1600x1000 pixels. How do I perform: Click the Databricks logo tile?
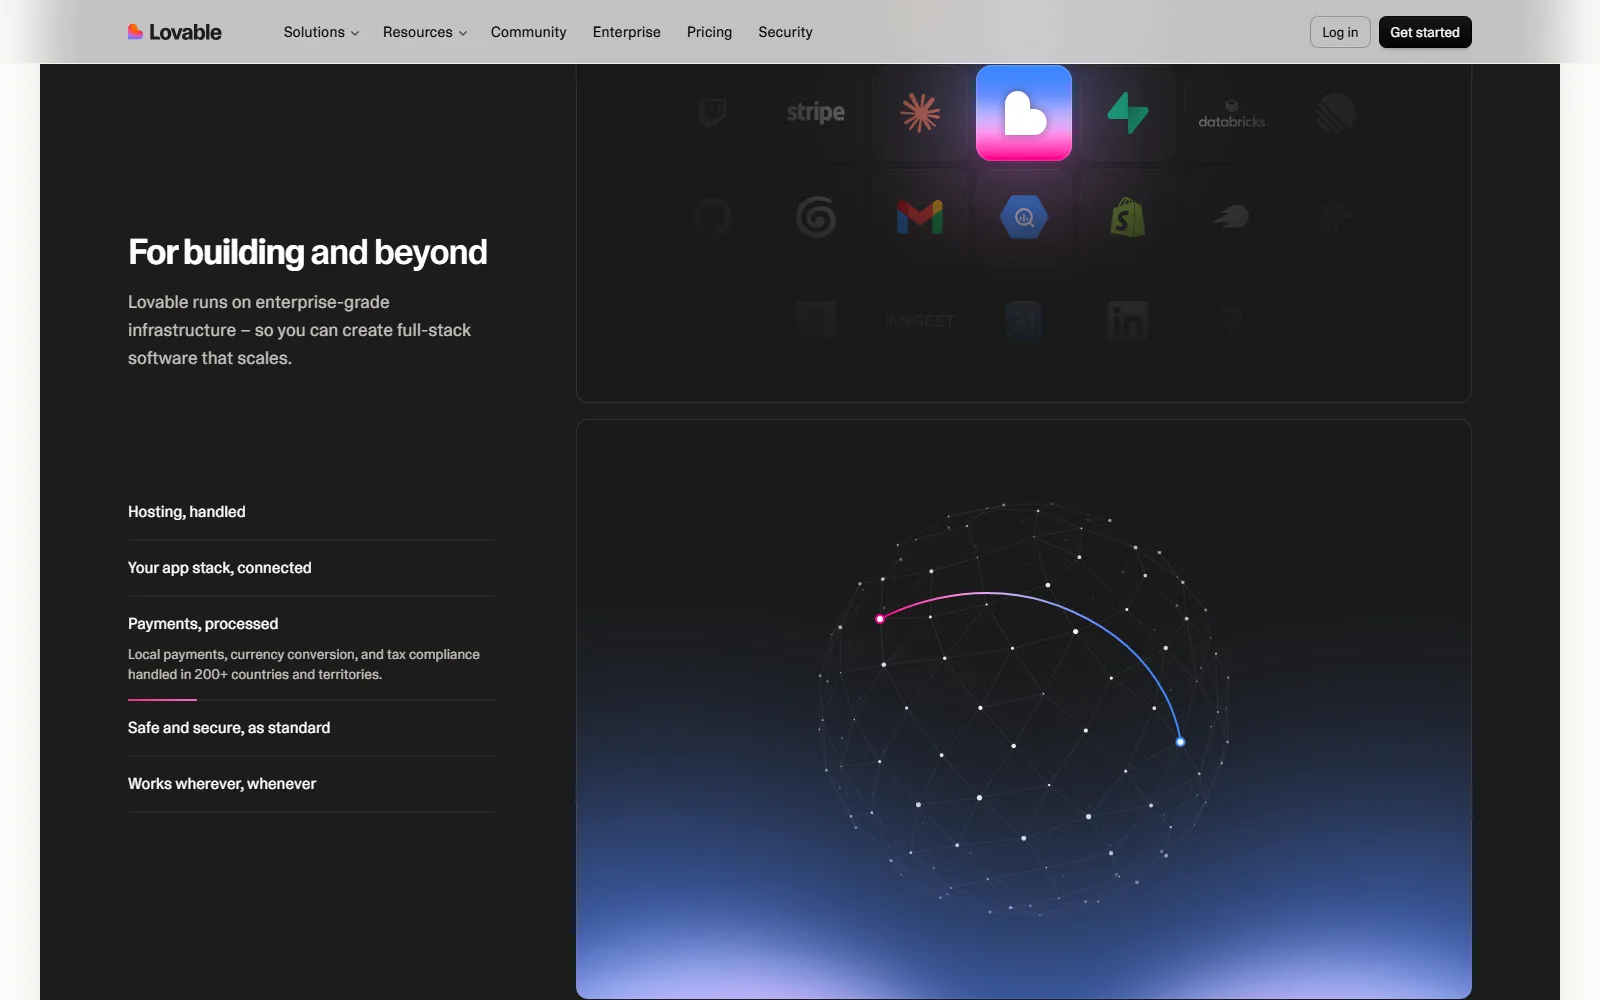coord(1232,114)
